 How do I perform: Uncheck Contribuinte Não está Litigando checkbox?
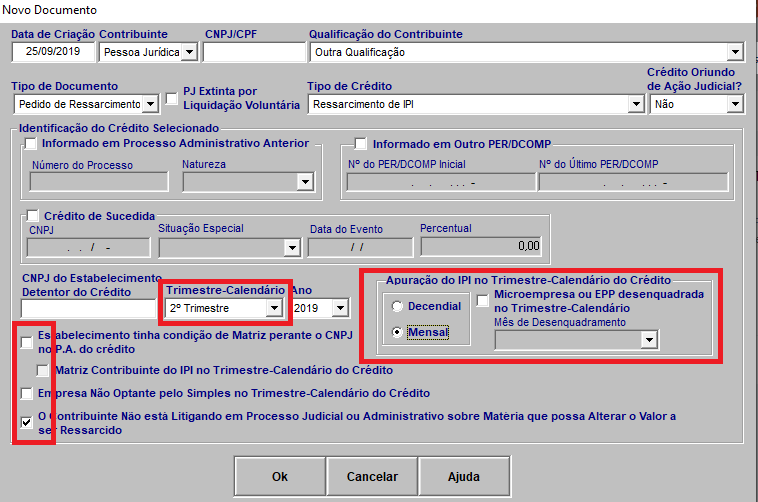point(27,423)
